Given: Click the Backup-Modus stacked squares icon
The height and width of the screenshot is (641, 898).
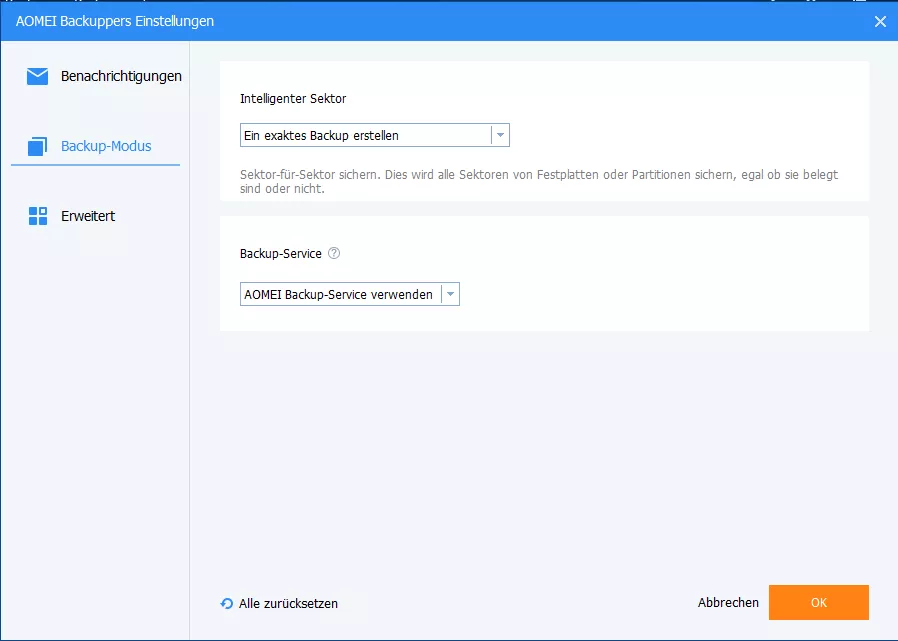Looking at the screenshot, I should point(37,146).
